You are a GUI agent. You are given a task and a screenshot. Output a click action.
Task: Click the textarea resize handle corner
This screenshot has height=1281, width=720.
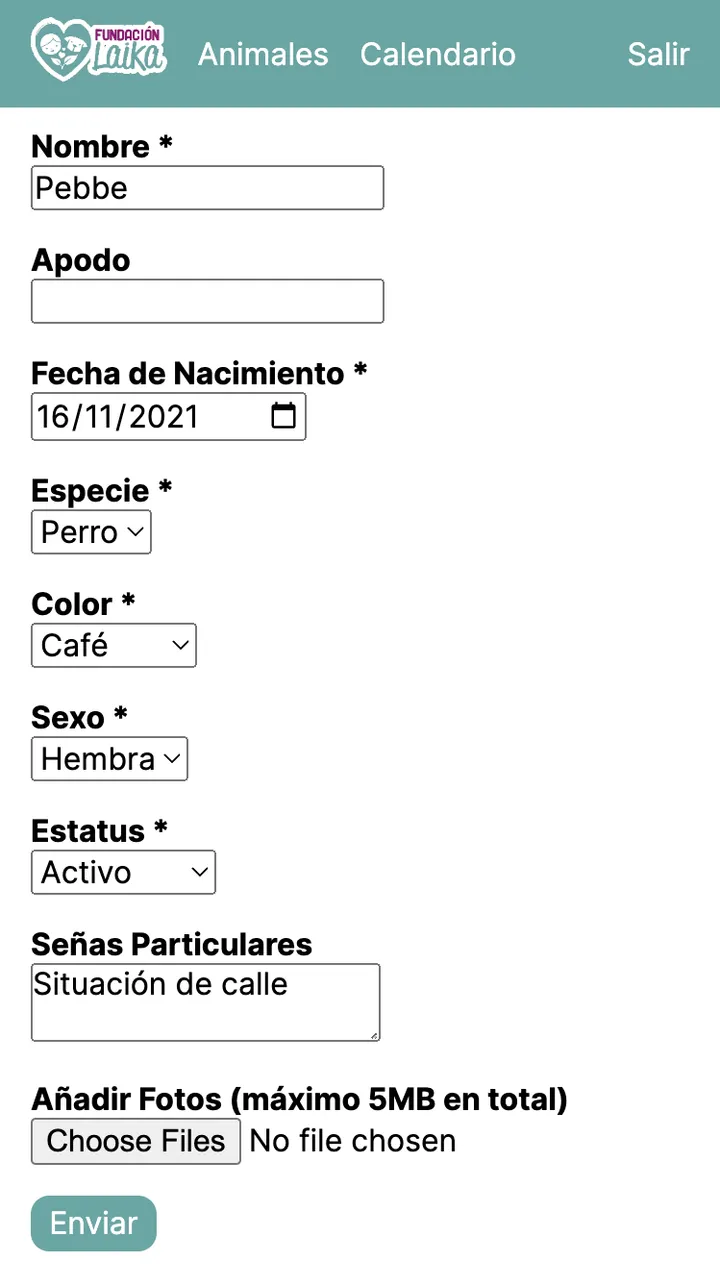[x=374, y=1035]
